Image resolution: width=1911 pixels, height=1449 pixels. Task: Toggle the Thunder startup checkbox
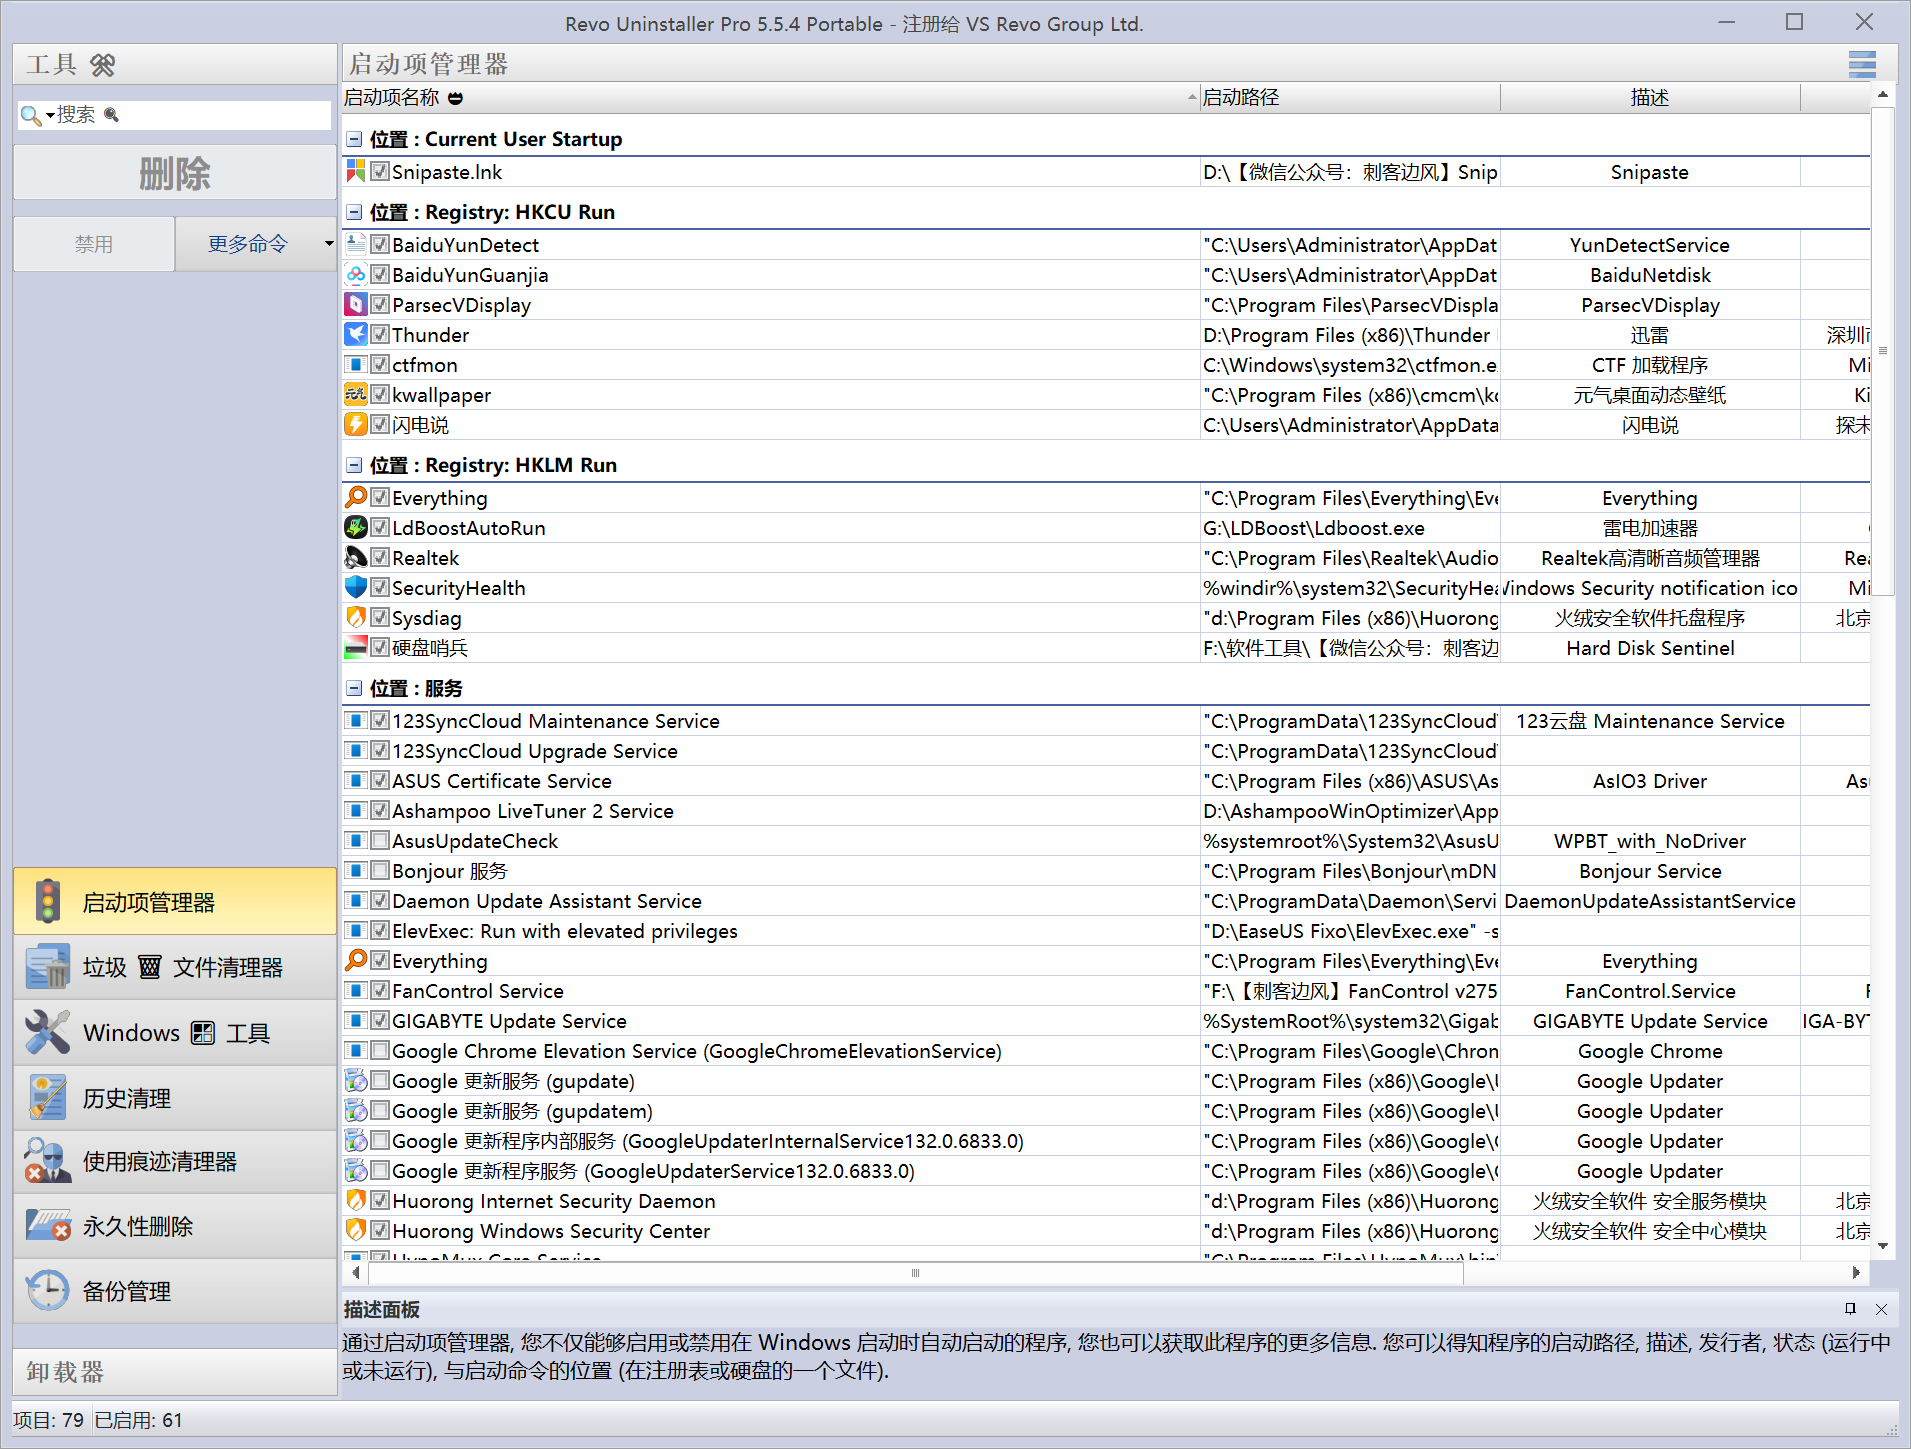pyautogui.click(x=380, y=334)
